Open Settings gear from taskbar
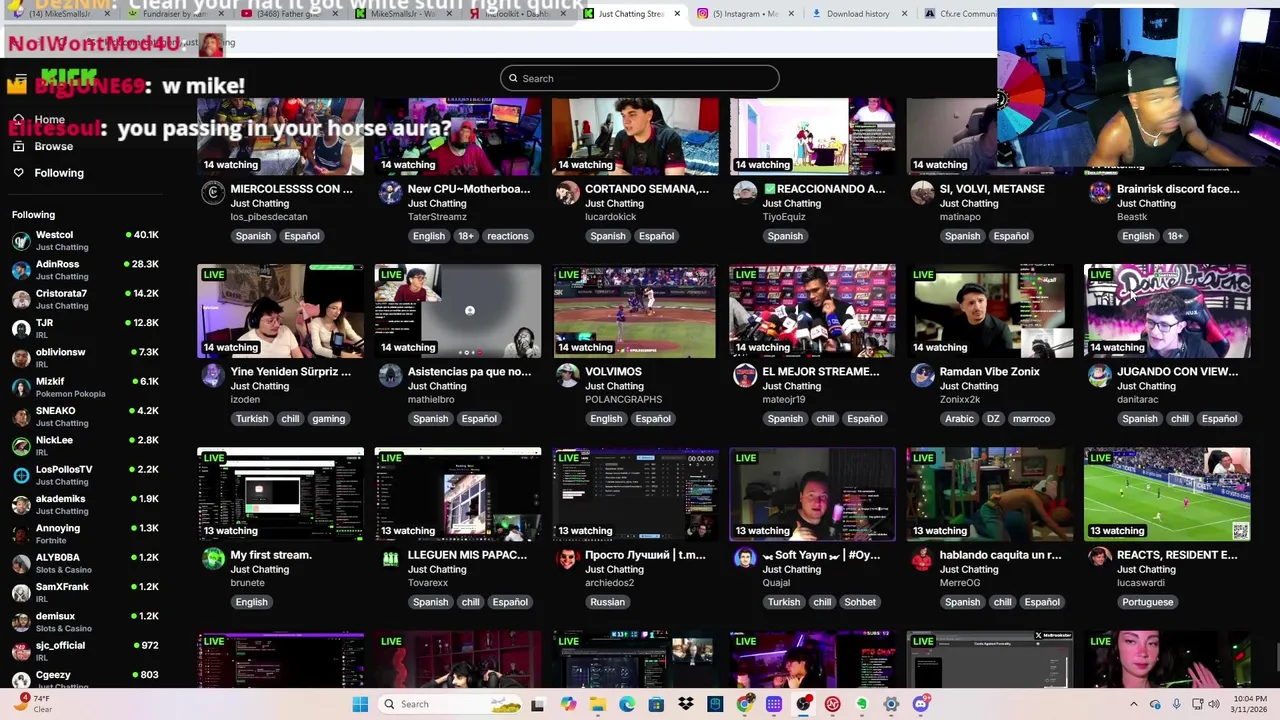 click(891, 704)
